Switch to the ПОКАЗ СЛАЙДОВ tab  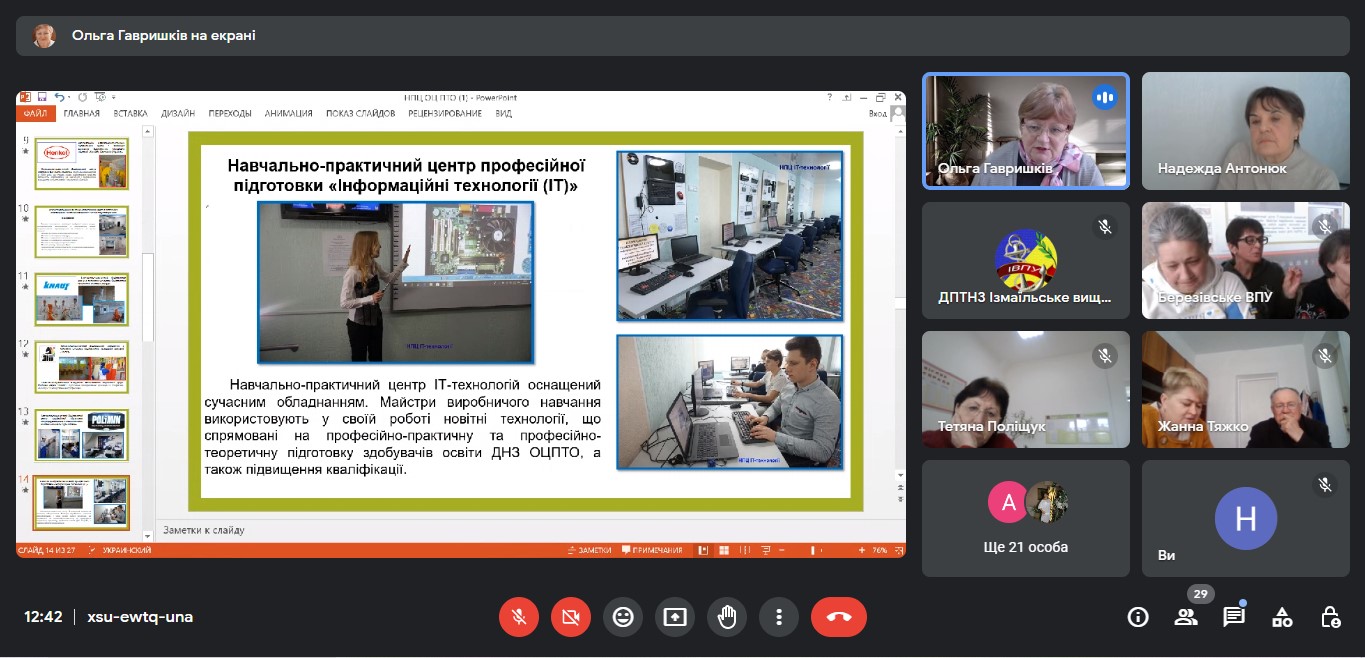pyautogui.click(x=360, y=113)
